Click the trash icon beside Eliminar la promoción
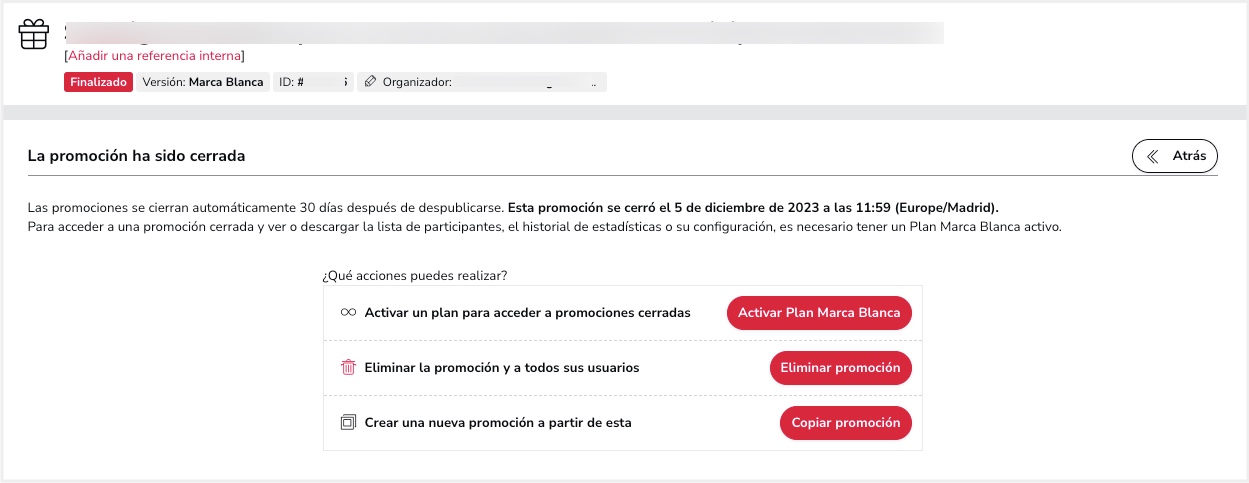 click(x=348, y=367)
